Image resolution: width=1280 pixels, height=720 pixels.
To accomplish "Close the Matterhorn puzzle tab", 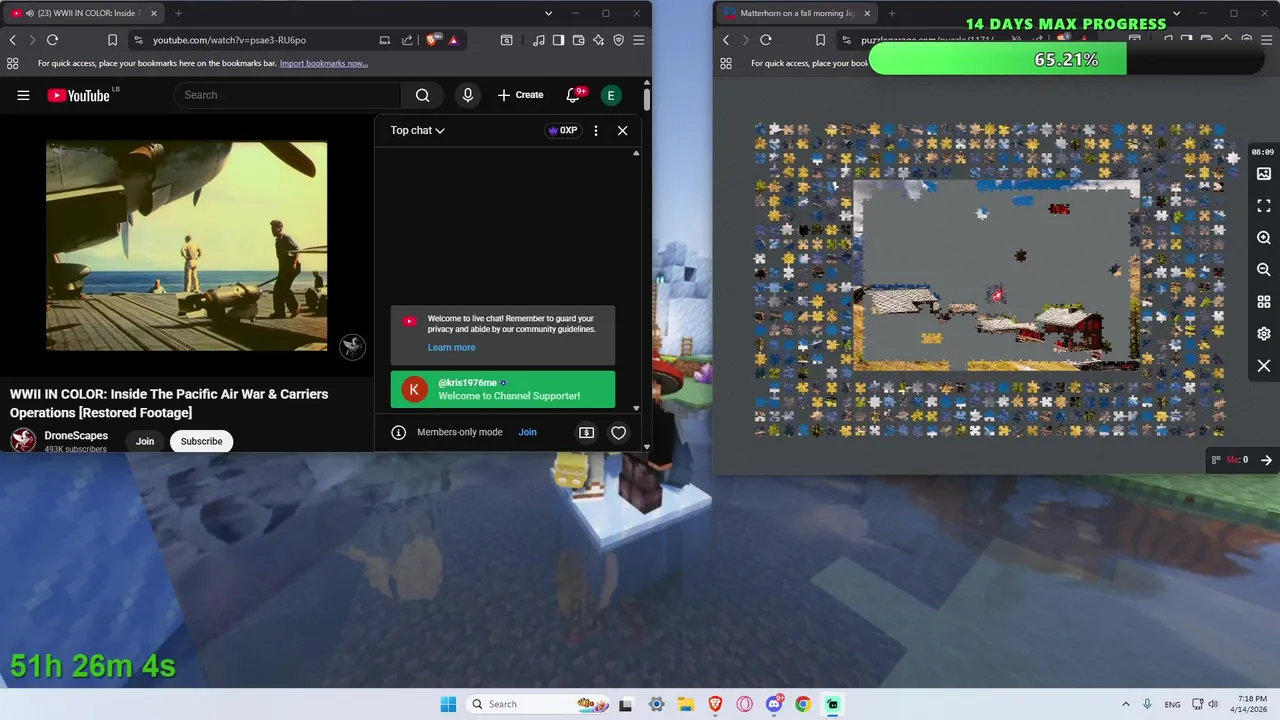I will click(866, 13).
